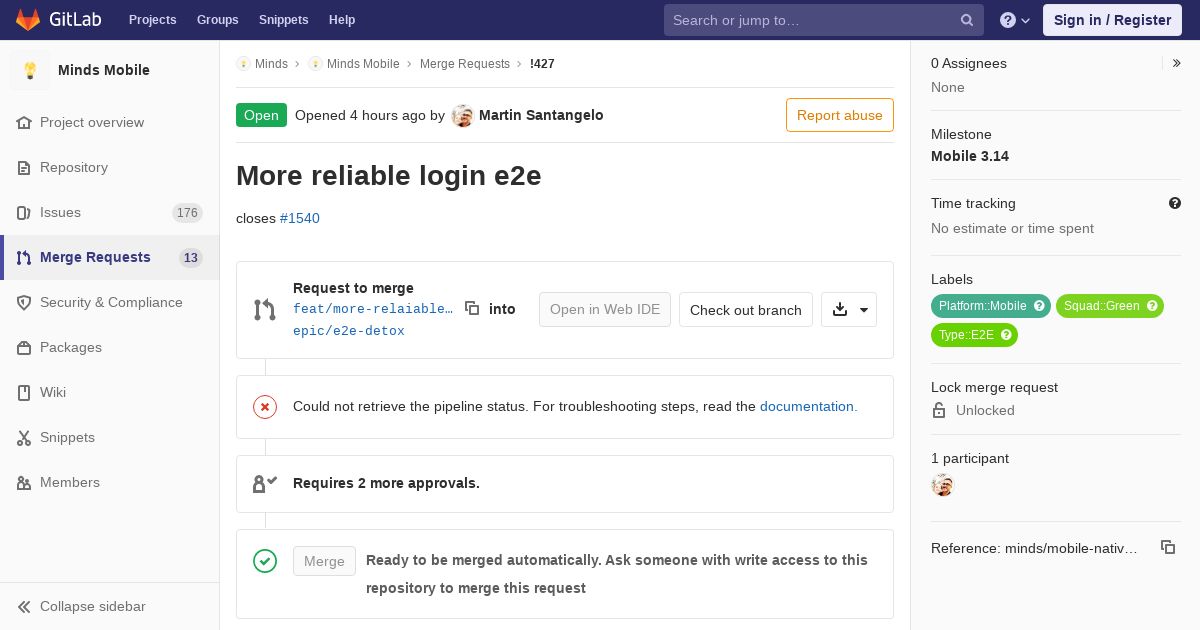
Task: Click the Collapse sidebar chevrons icon
Action: 24,606
